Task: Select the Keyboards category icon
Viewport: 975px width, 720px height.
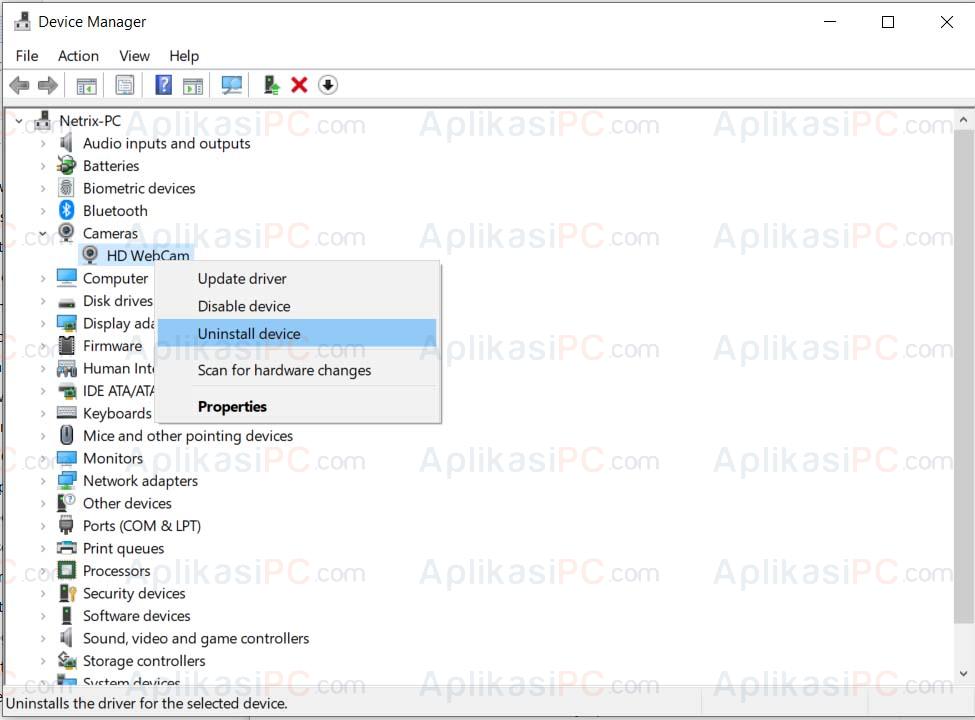Action: point(67,412)
